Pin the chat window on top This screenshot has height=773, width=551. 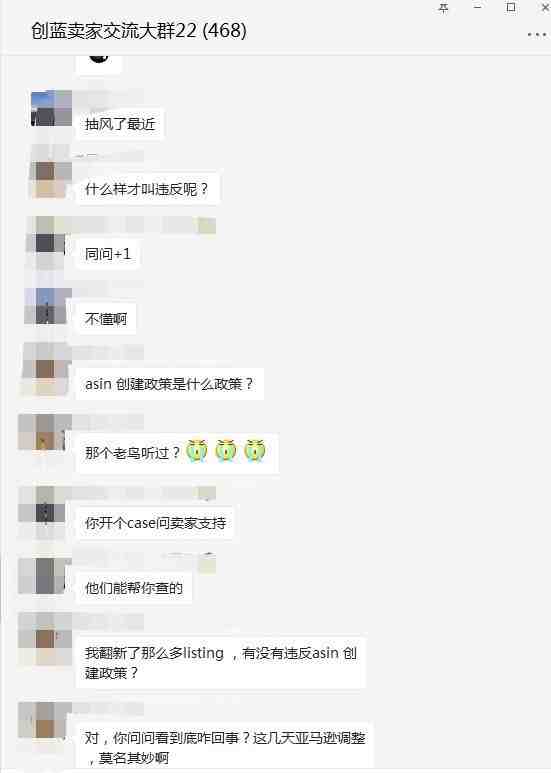coord(444,8)
